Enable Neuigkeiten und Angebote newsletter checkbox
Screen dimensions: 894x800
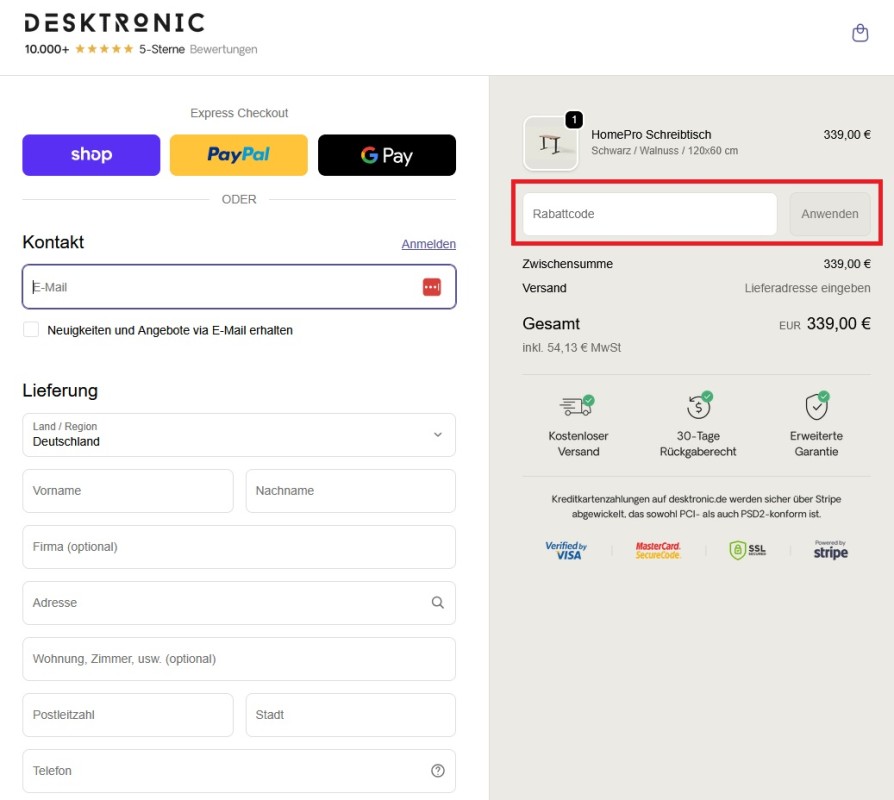tap(31, 330)
